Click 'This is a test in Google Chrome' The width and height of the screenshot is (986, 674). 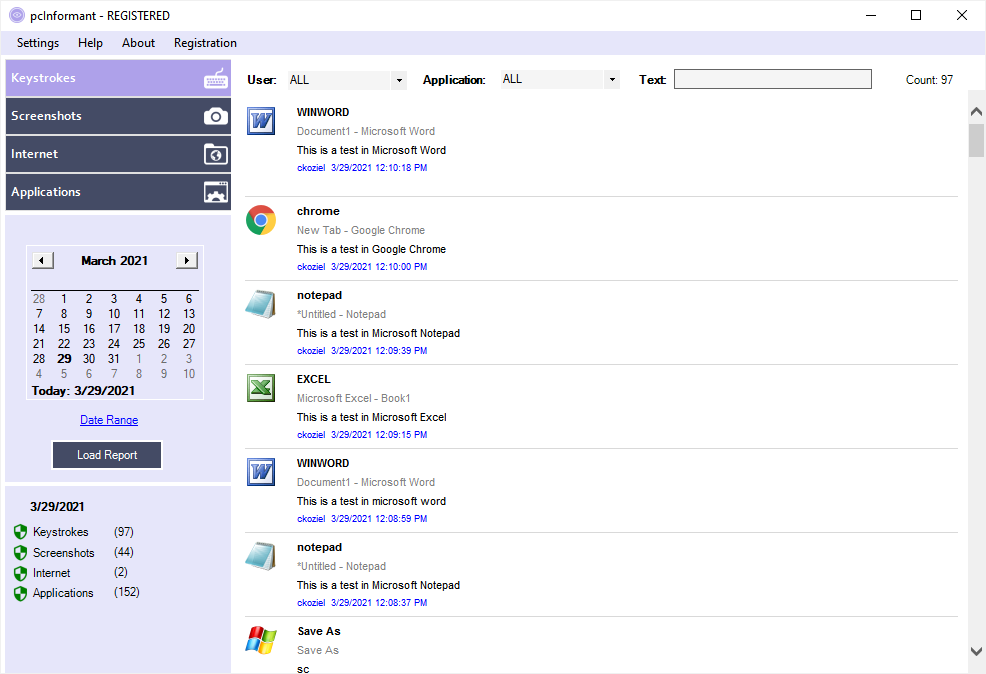[x=371, y=250]
